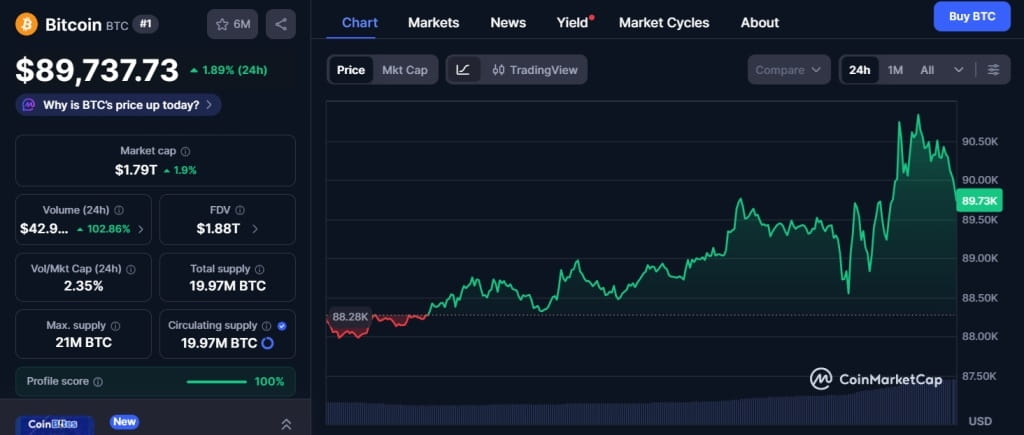
Task: Open the Chart tab
Action: point(360,23)
